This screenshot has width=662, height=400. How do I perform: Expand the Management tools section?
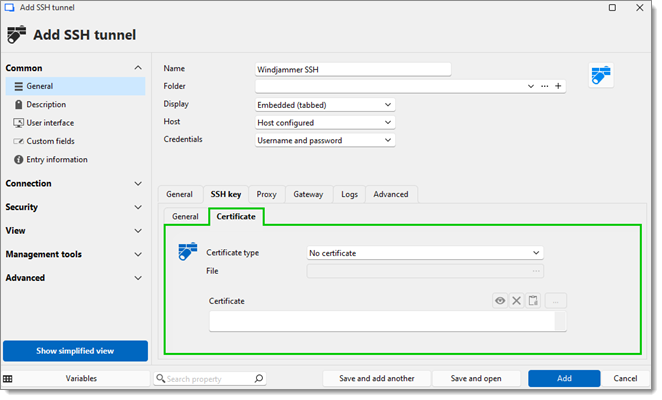75,254
